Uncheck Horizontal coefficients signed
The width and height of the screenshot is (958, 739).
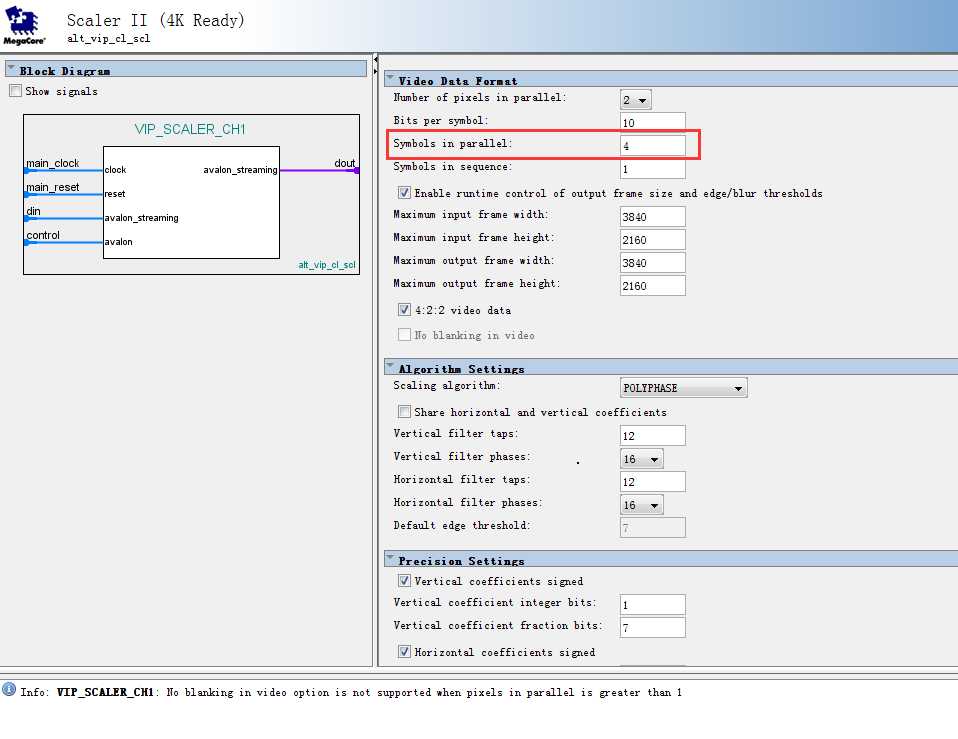(x=404, y=652)
